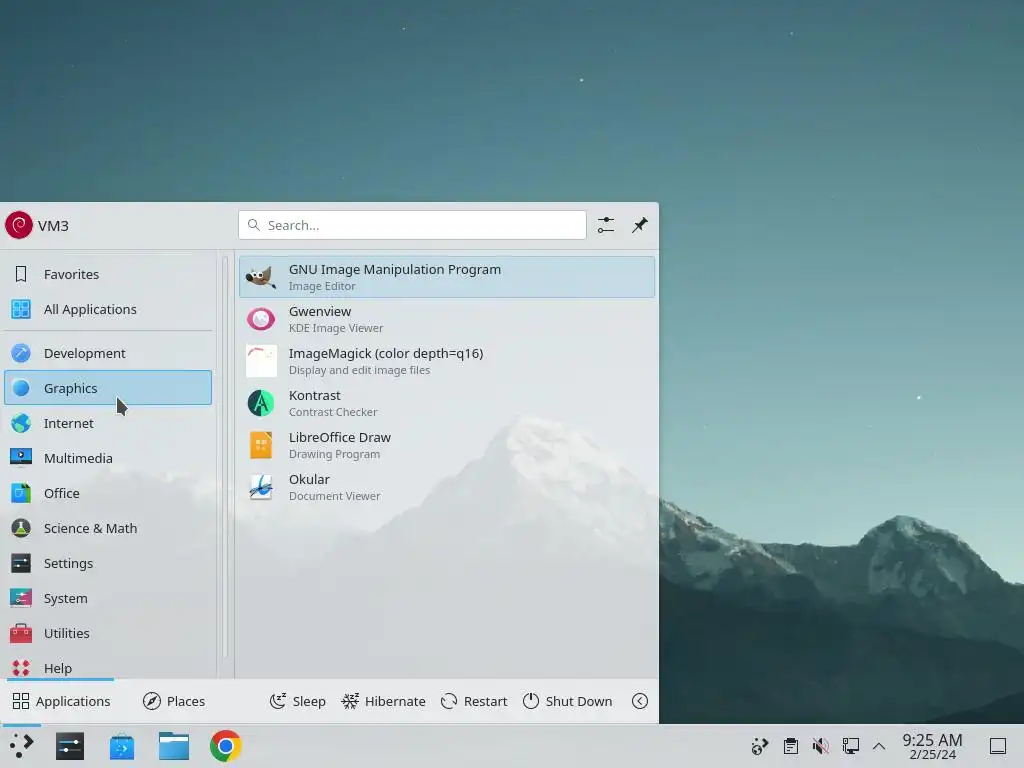Put the computer to Sleep
This screenshot has width=1024, height=768.
click(x=298, y=701)
